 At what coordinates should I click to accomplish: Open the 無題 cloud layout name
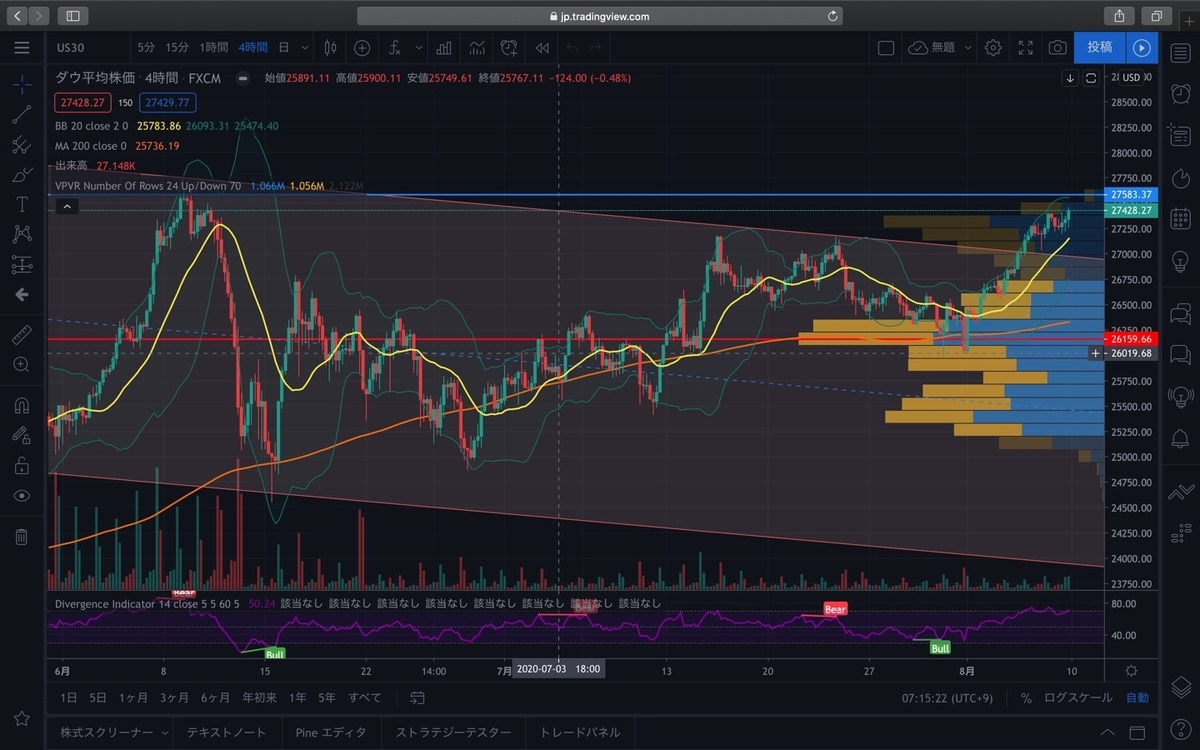click(x=932, y=47)
